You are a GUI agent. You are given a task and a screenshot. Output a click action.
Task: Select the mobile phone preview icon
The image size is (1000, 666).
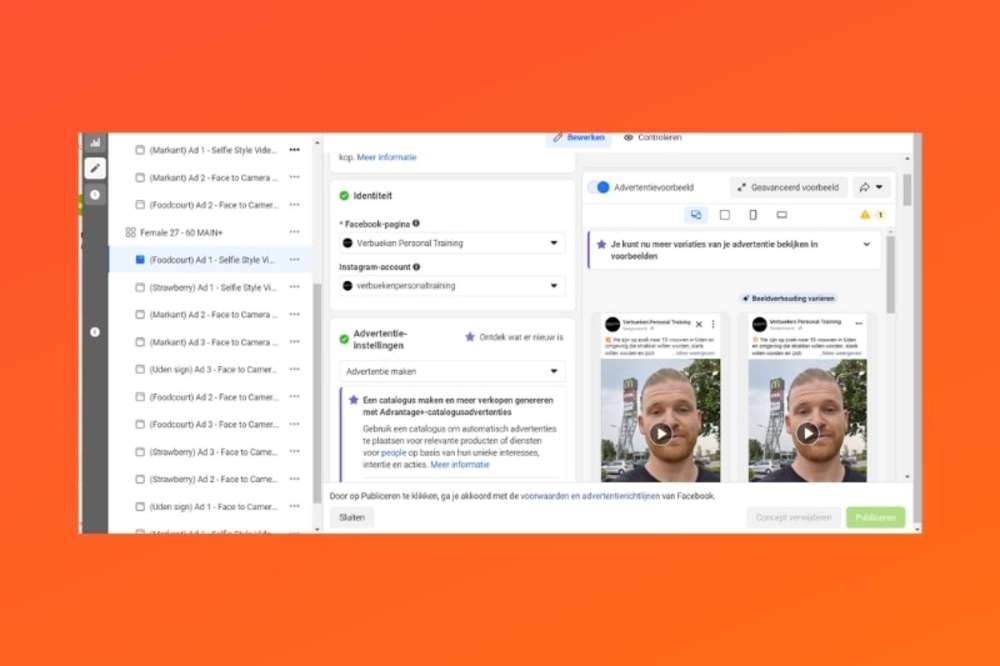(x=753, y=215)
